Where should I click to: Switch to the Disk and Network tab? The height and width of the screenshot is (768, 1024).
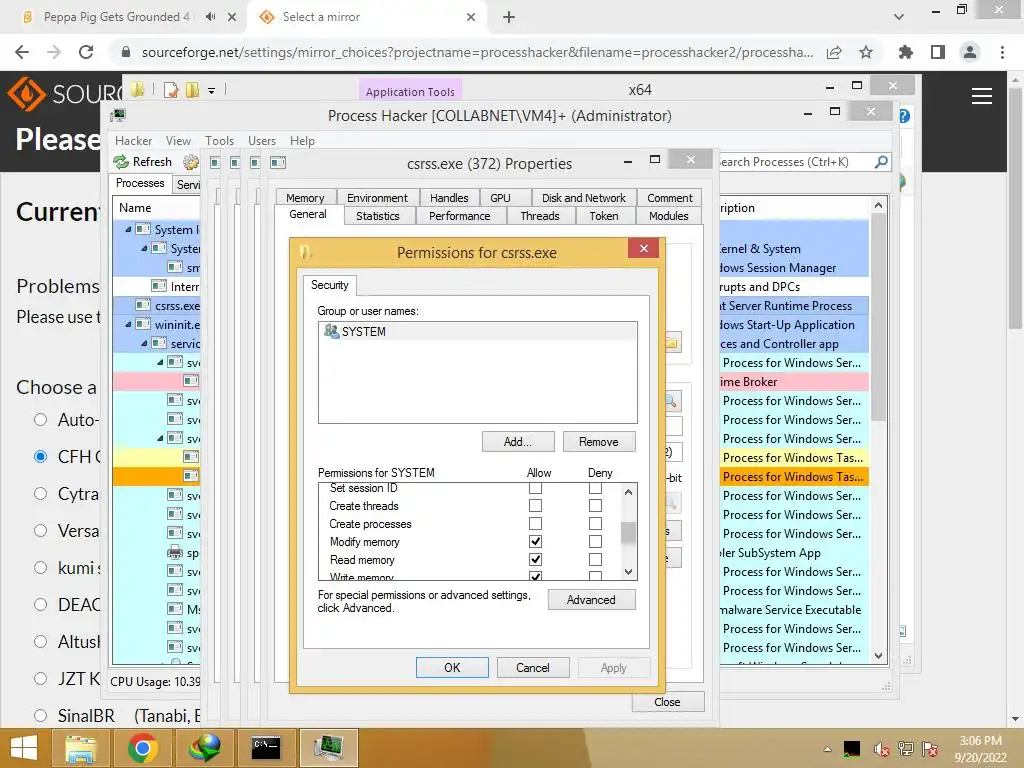(583, 198)
